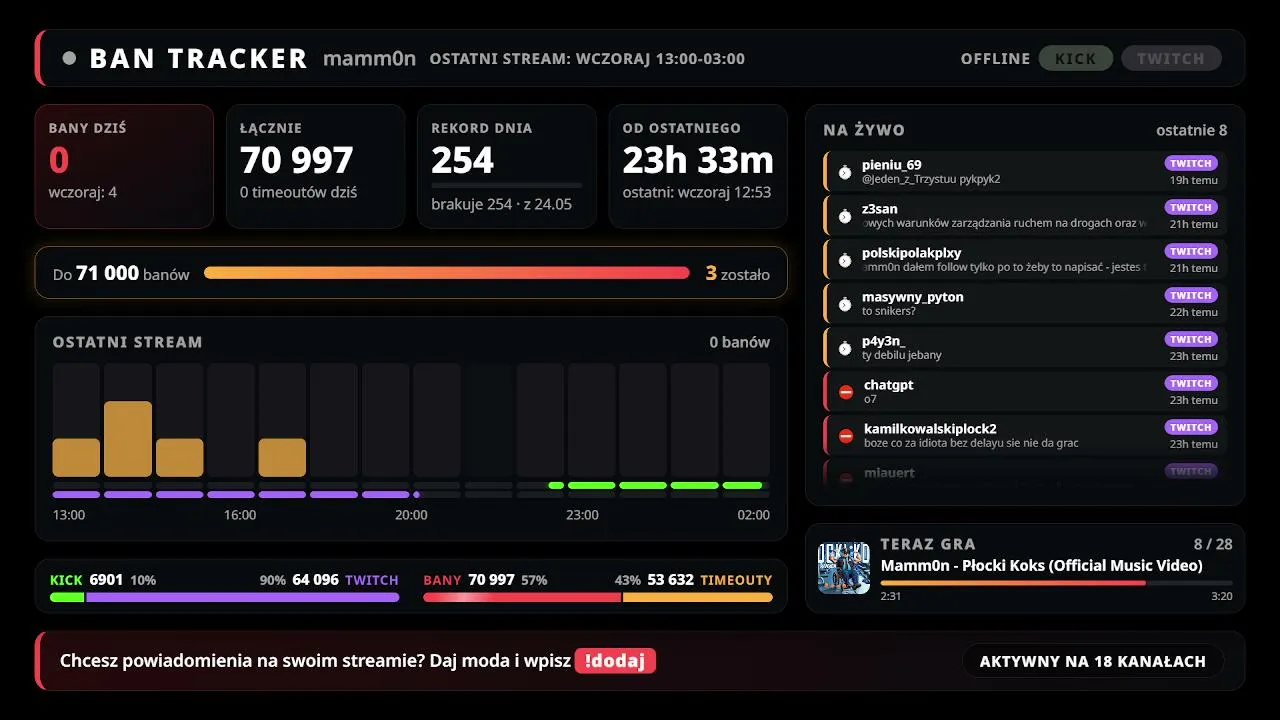Image resolution: width=1280 pixels, height=720 pixels.
Task: Click the TWITCH badge beside kamilkowalskiplock2
Action: click(1191, 427)
